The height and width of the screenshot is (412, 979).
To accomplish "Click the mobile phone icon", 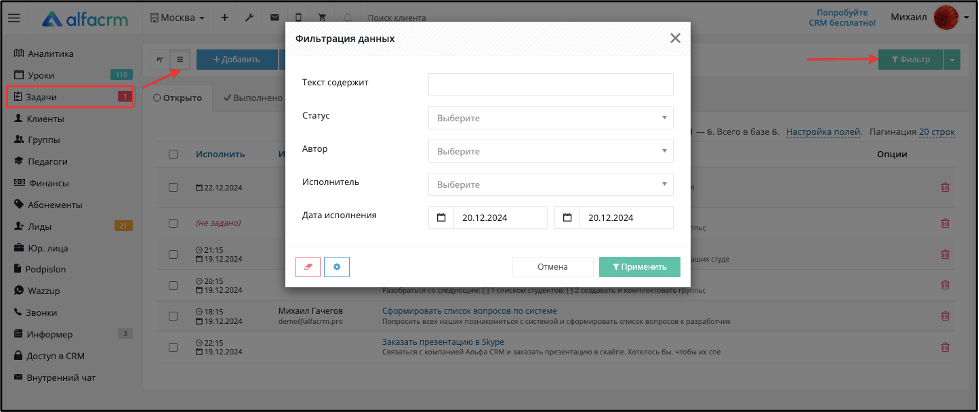I will (298, 18).
